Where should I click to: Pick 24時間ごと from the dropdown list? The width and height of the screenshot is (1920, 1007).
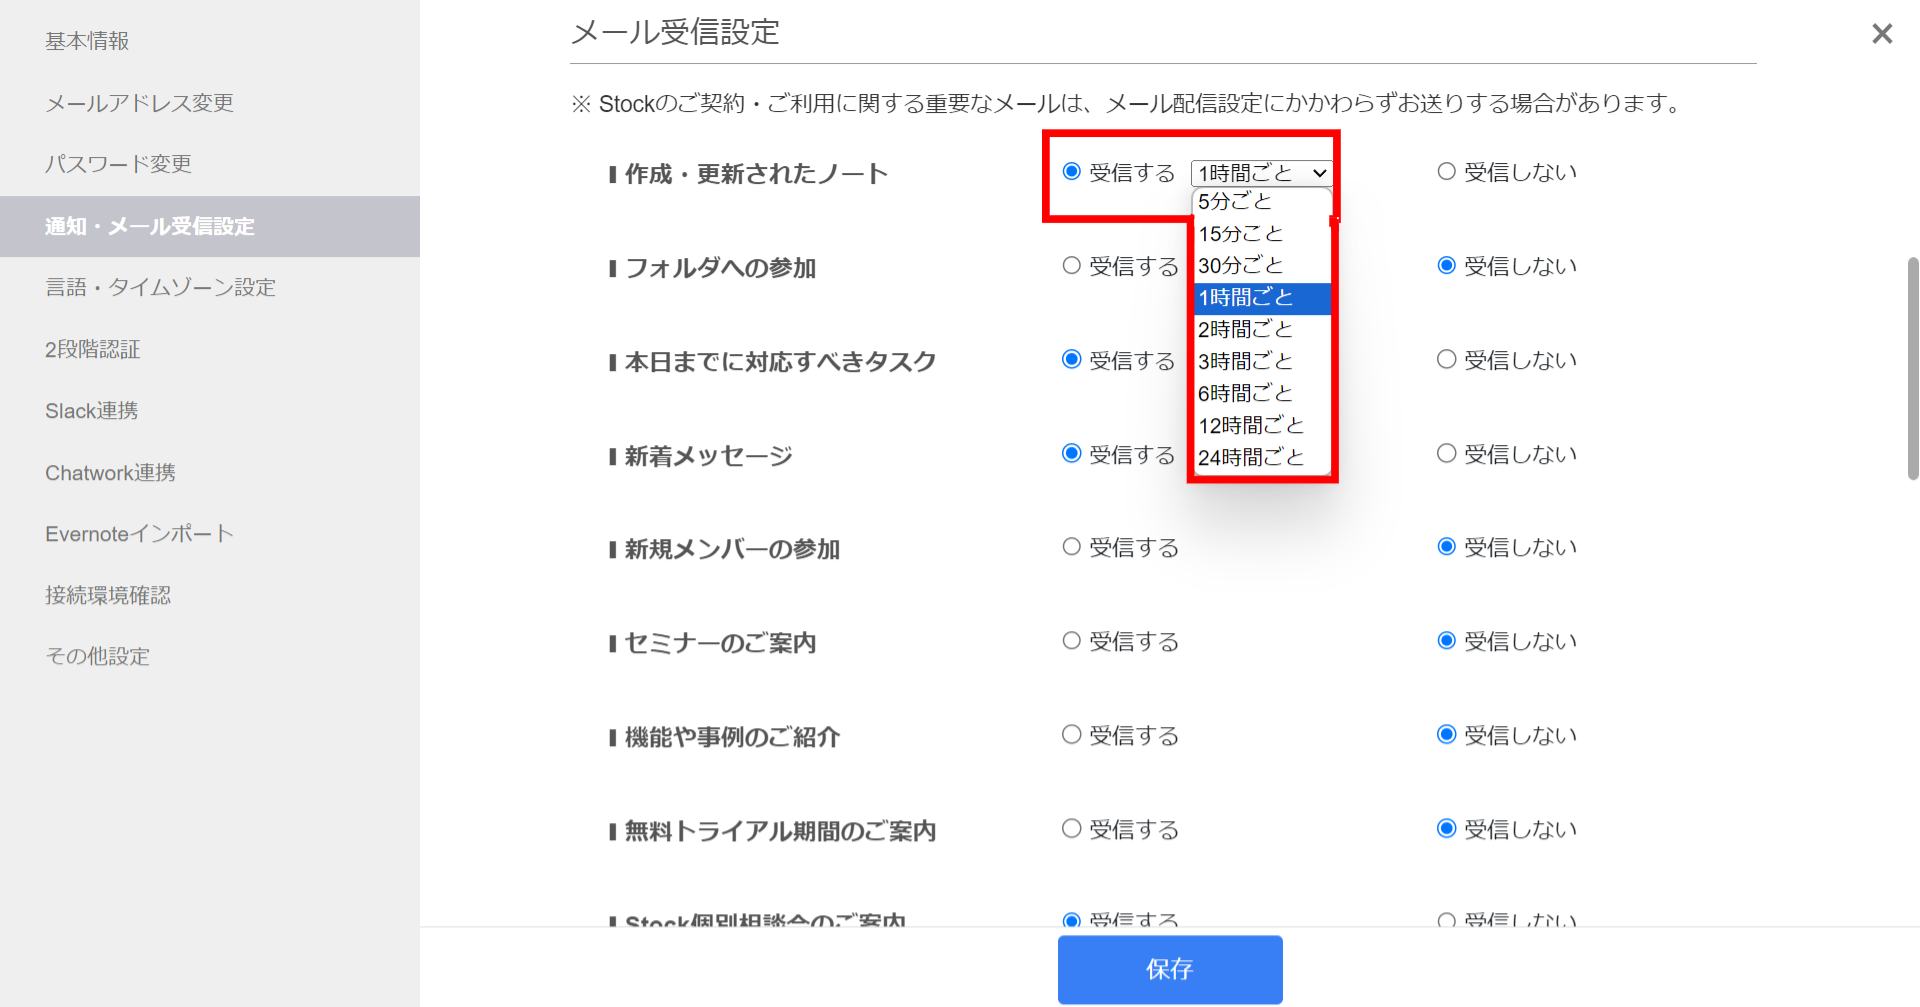(x=1251, y=456)
